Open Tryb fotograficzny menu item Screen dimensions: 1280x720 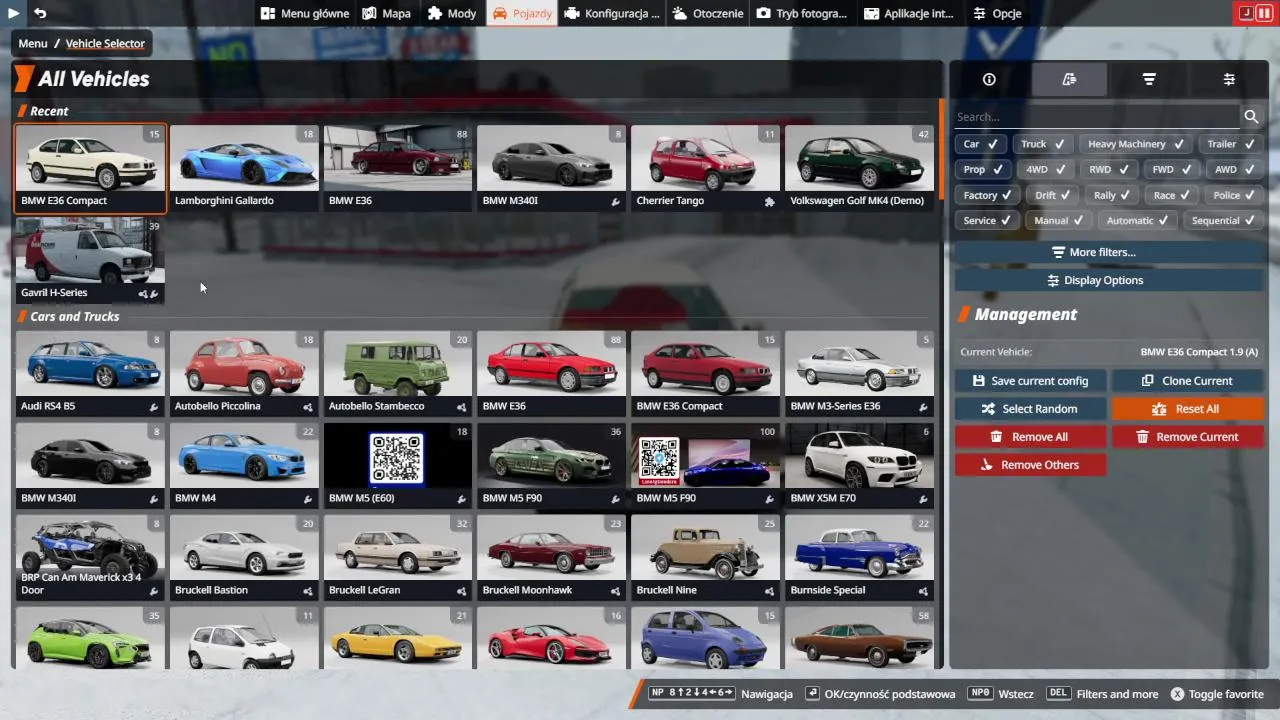coord(801,14)
